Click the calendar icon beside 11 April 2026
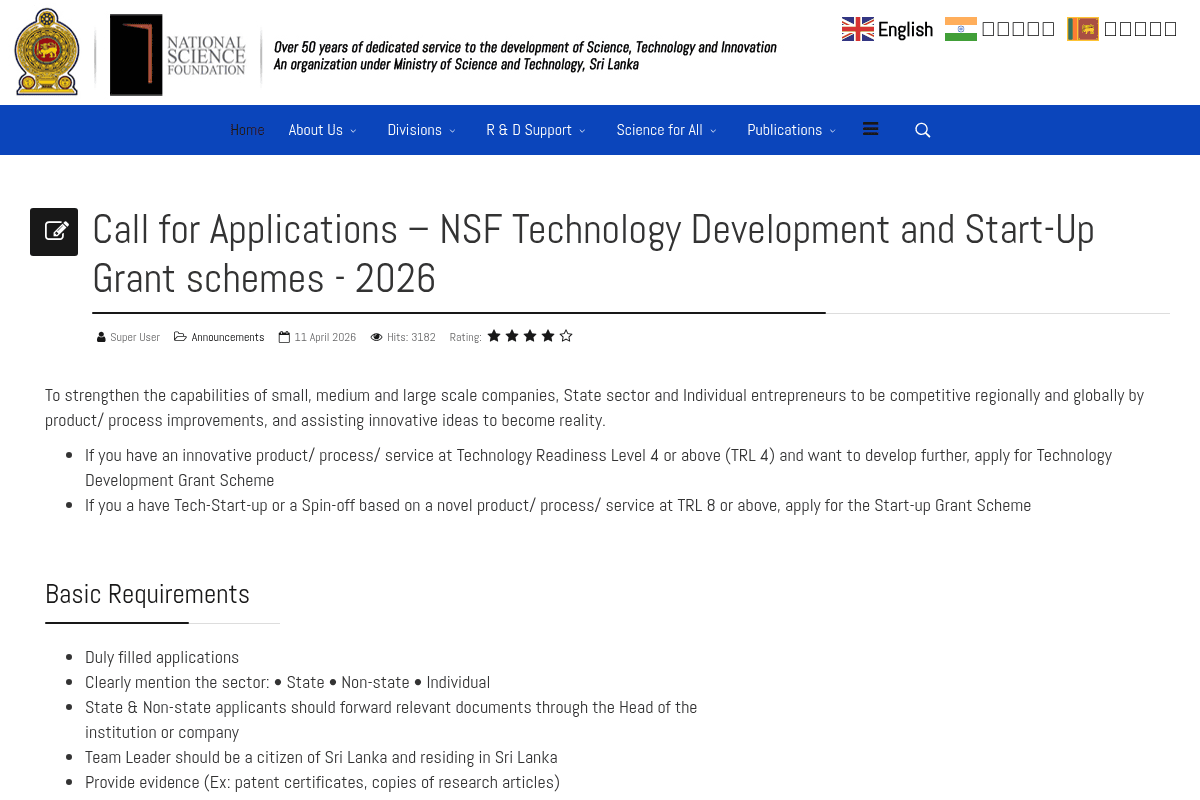This screenshot has width=1200, height=800. (284, 337)
